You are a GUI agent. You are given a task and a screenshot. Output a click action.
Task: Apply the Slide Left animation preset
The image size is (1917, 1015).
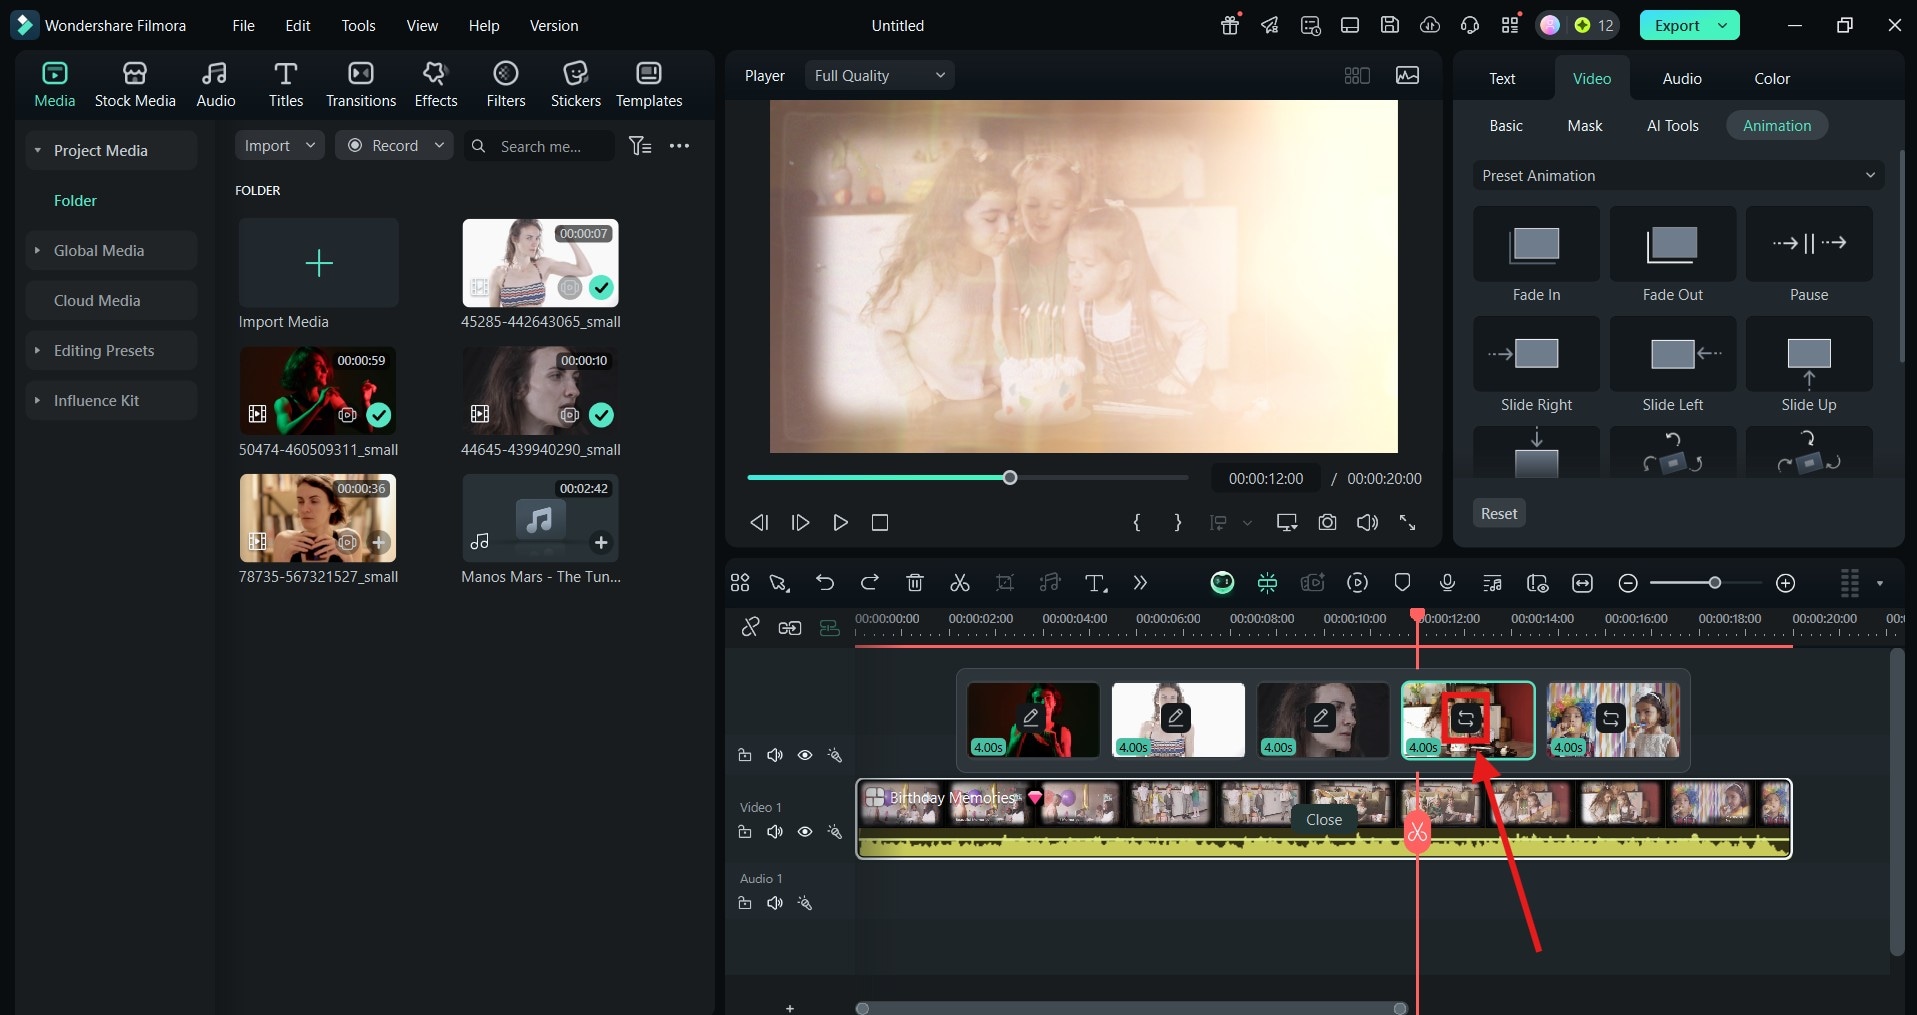click(1672, 354)
